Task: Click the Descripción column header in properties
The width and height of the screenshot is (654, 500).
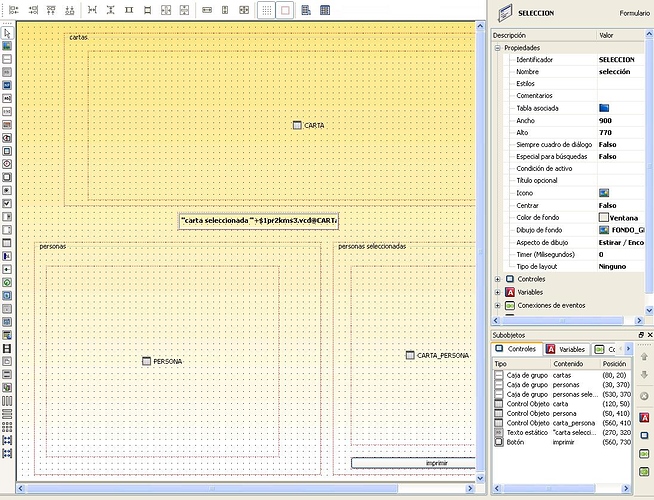Action: tap(544, 35)
